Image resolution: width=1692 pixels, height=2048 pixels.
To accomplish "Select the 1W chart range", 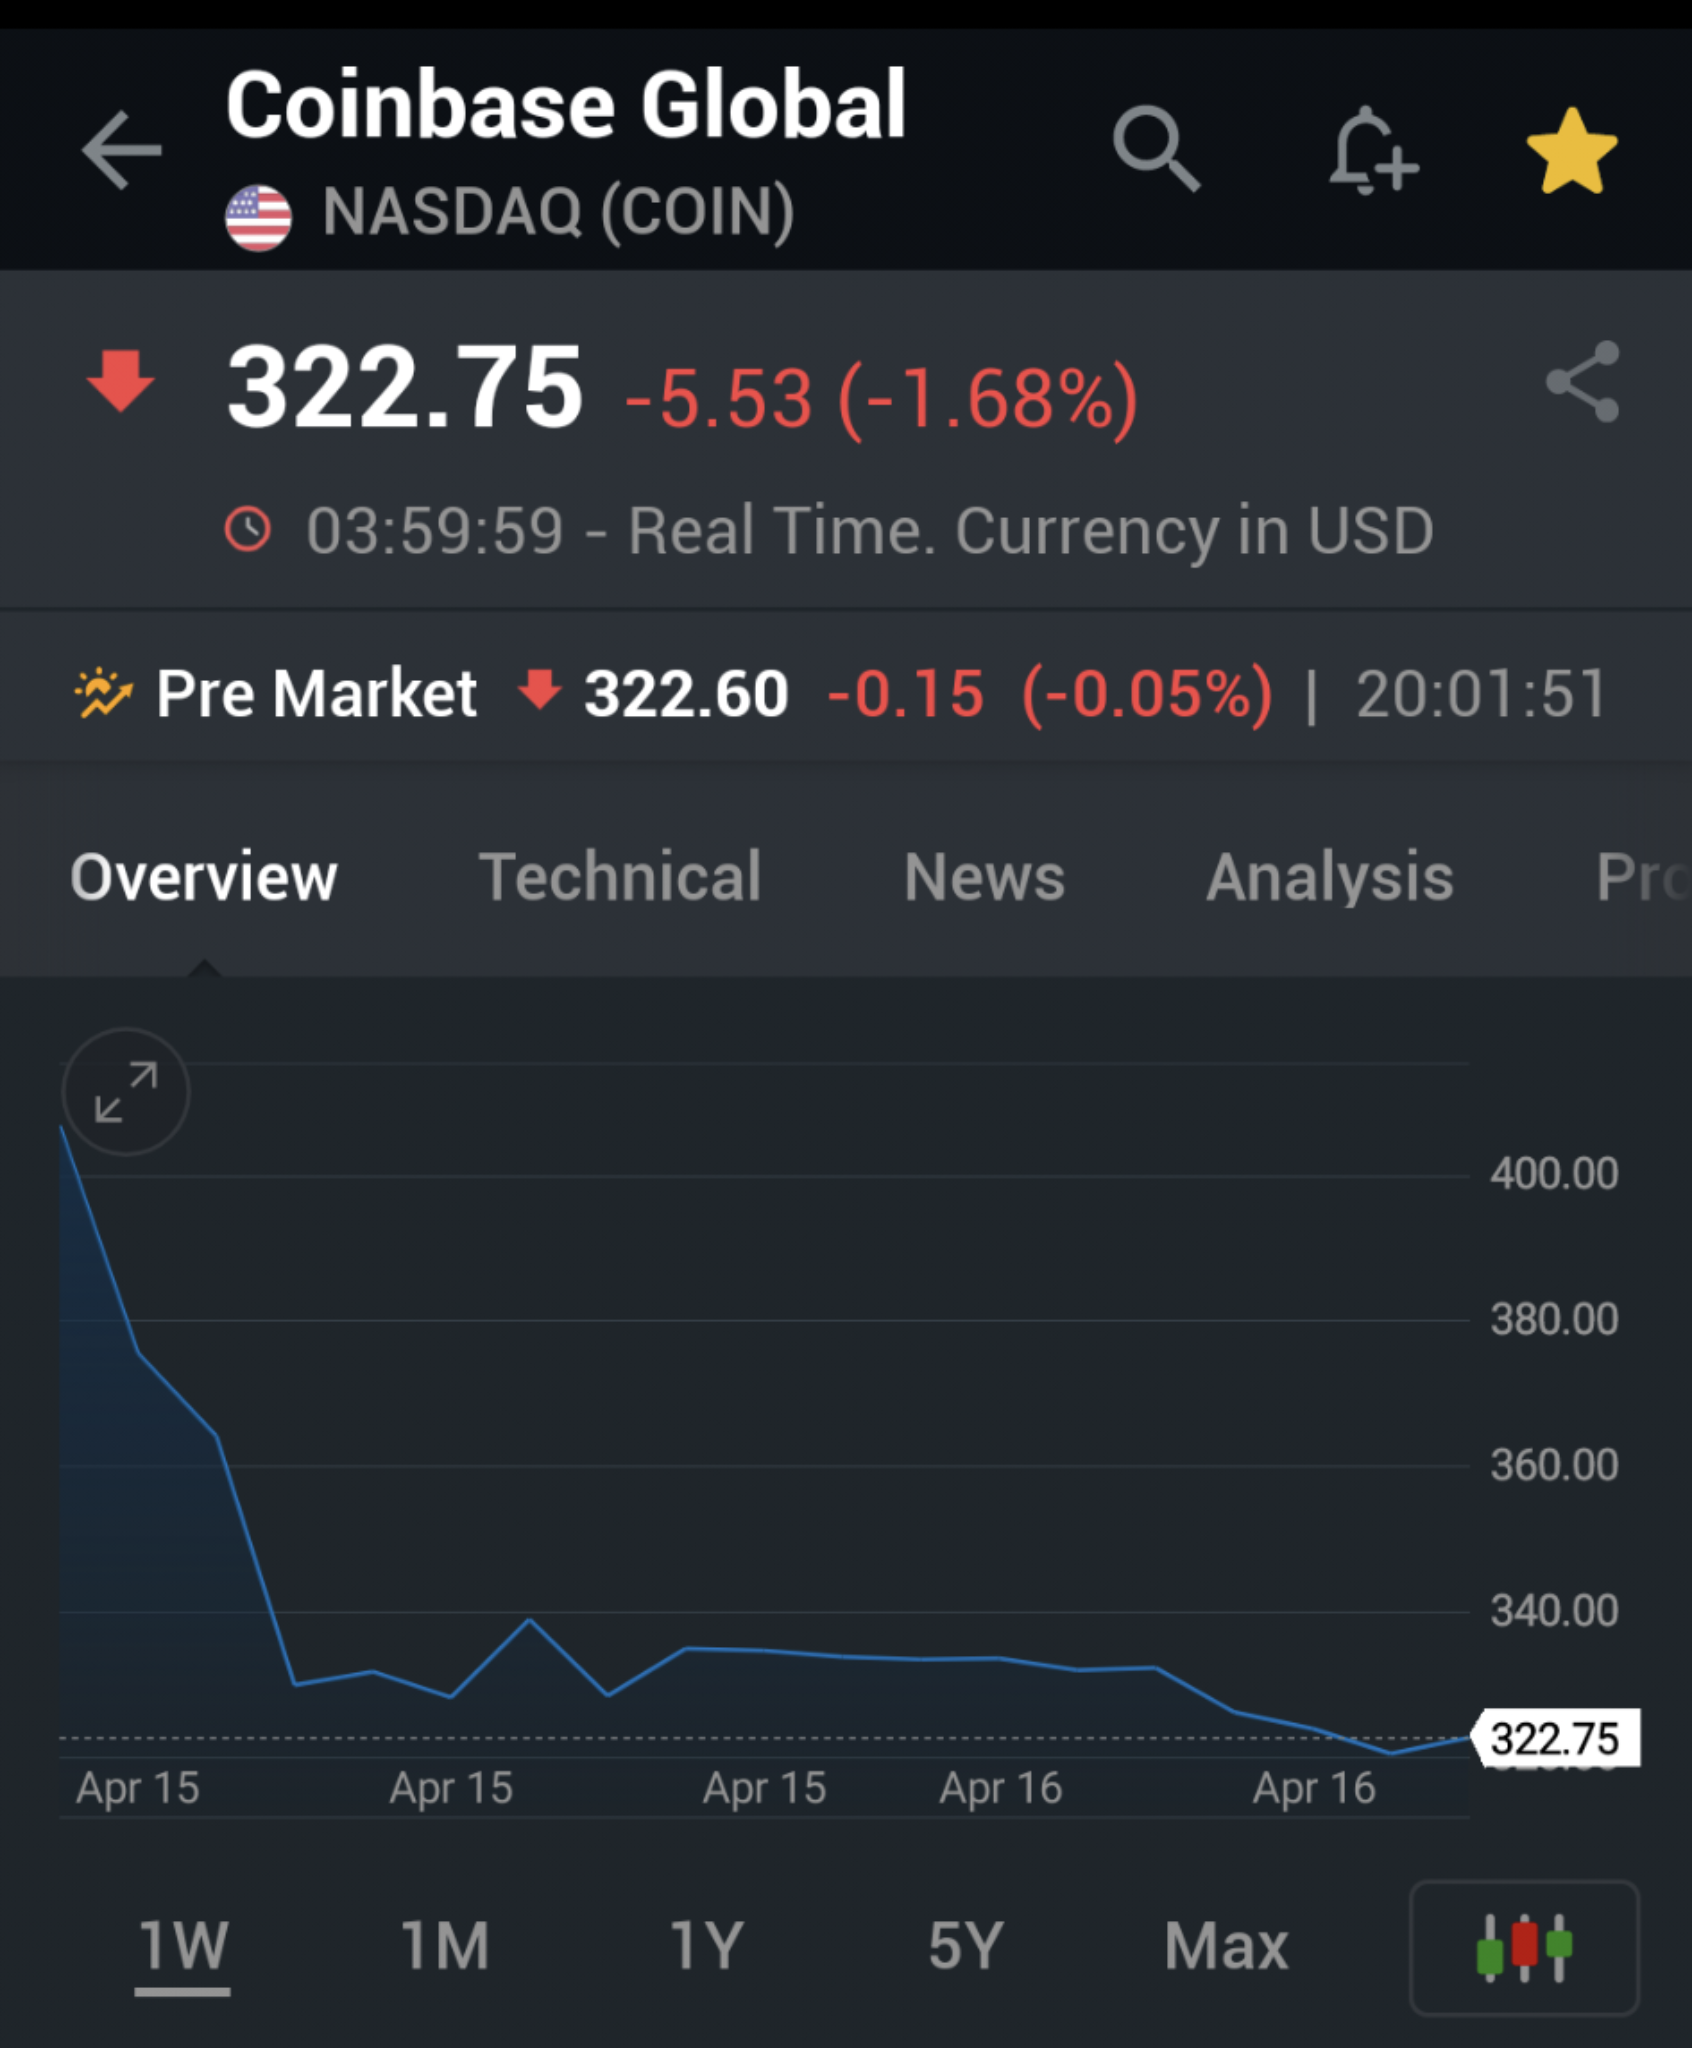I will click(184, 1946).
